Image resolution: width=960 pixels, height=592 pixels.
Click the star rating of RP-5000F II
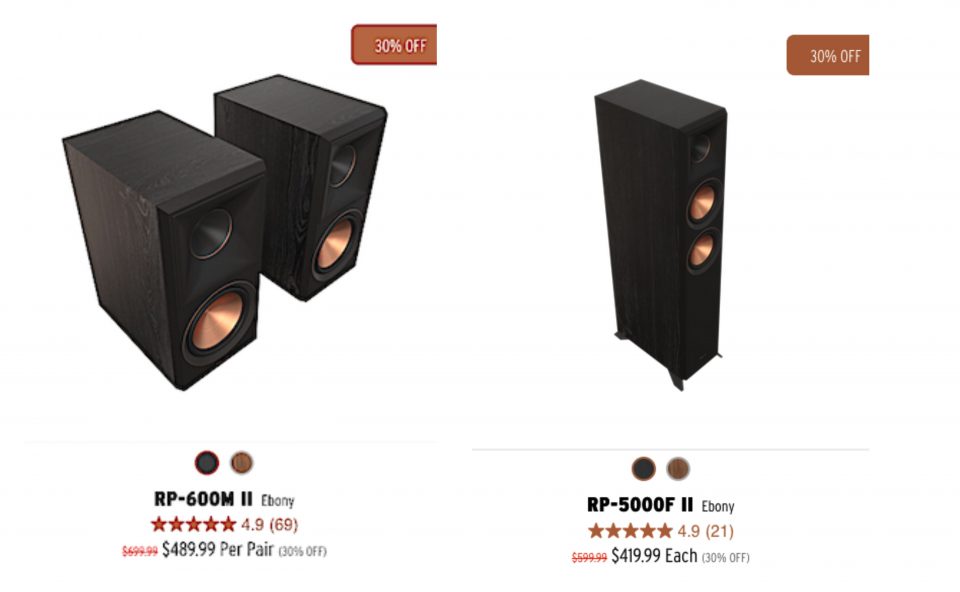pos(630,531)
